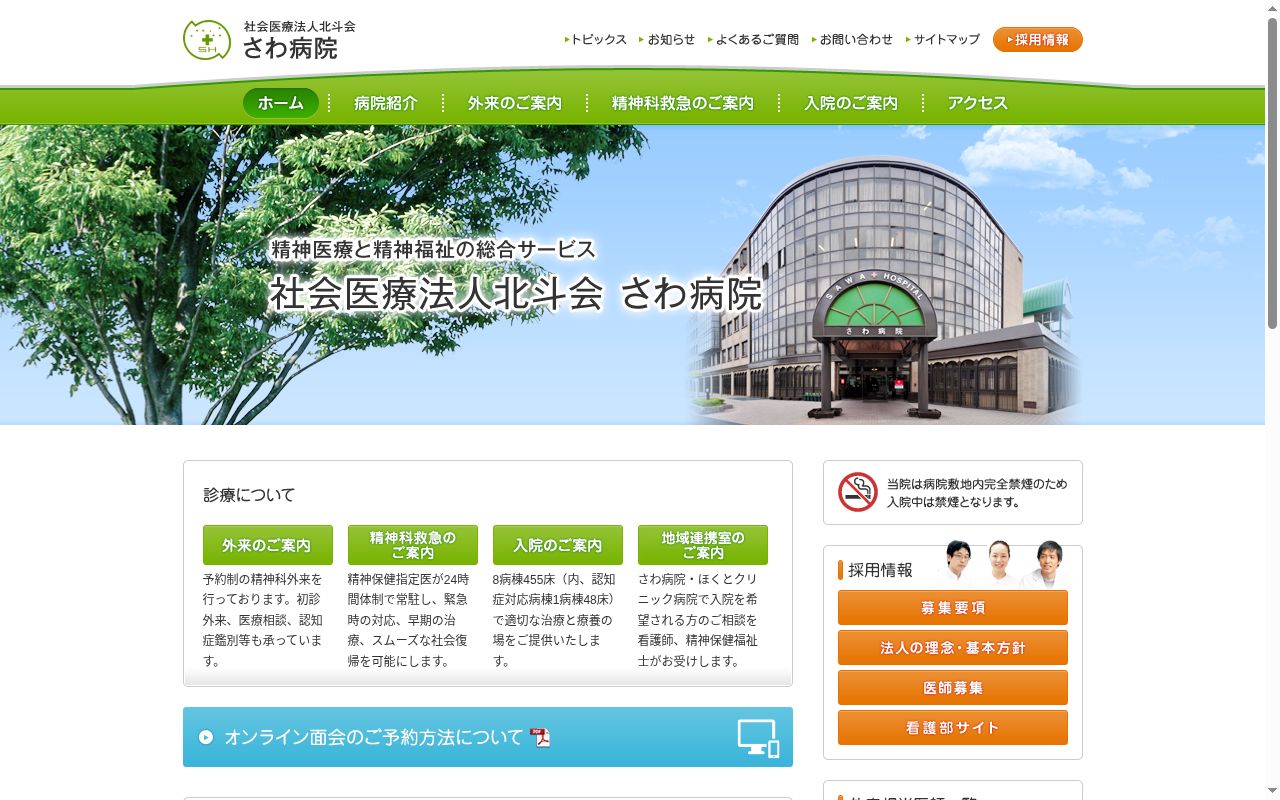Open the 地域連携室のご案内 green button
This screenshot has width=1280, height=800.
(x=703, y=545)
